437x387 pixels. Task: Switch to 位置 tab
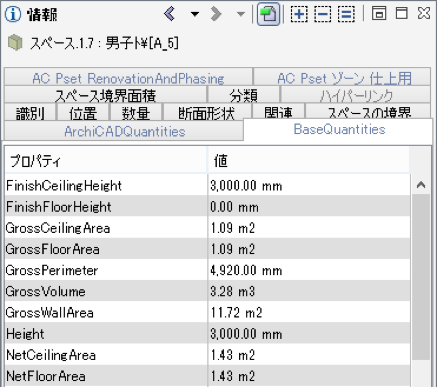point(83,112)
